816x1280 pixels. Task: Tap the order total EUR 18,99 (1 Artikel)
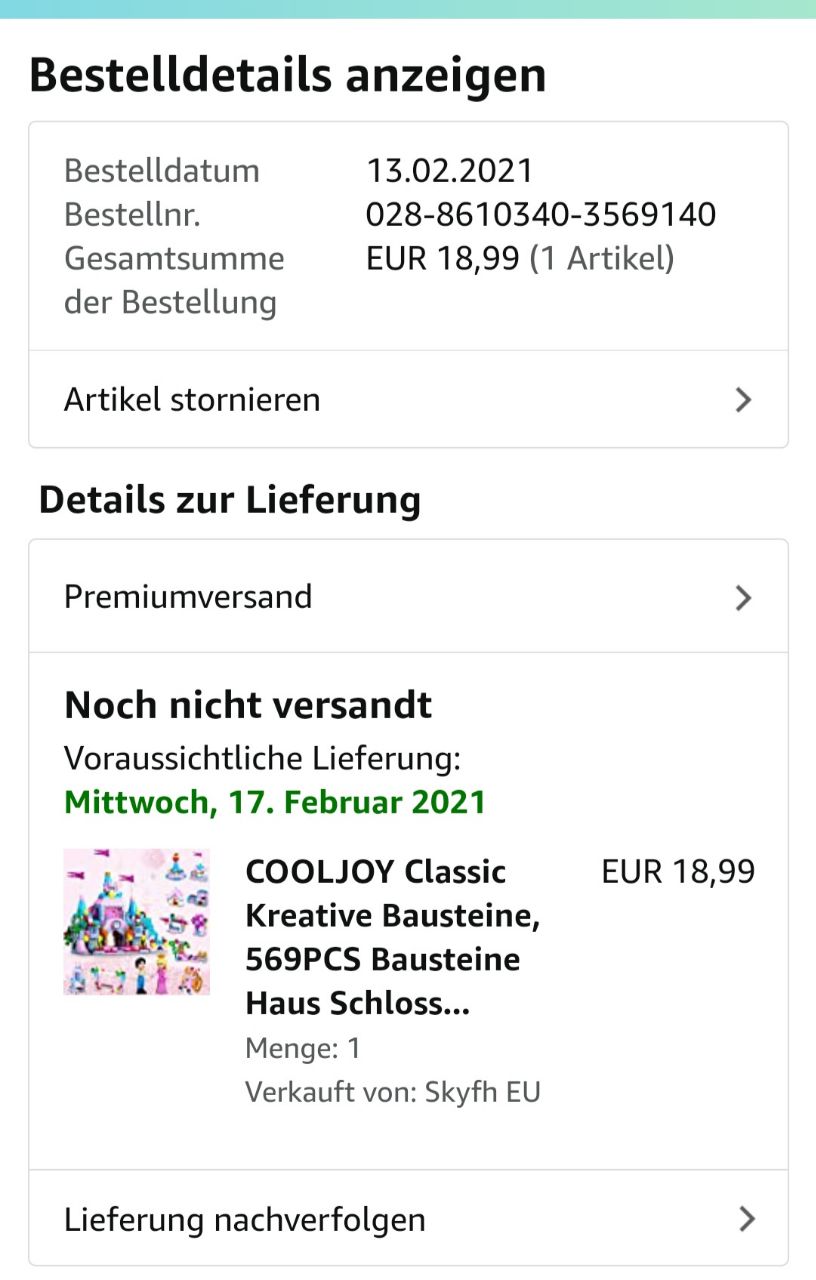tap(520, 259)
